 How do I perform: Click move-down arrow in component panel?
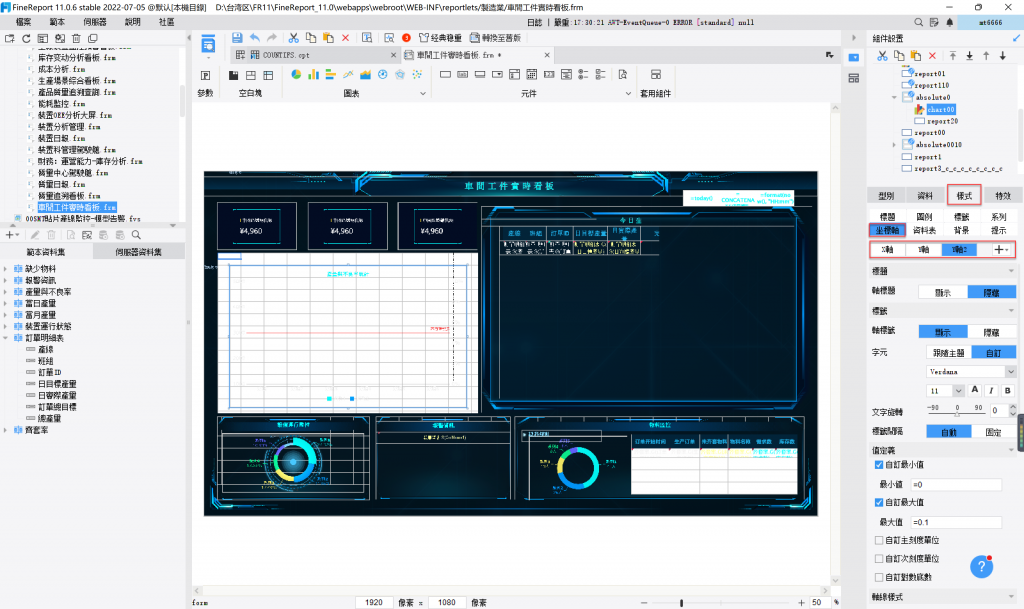pyautogui.click(x=1003, y=56)
